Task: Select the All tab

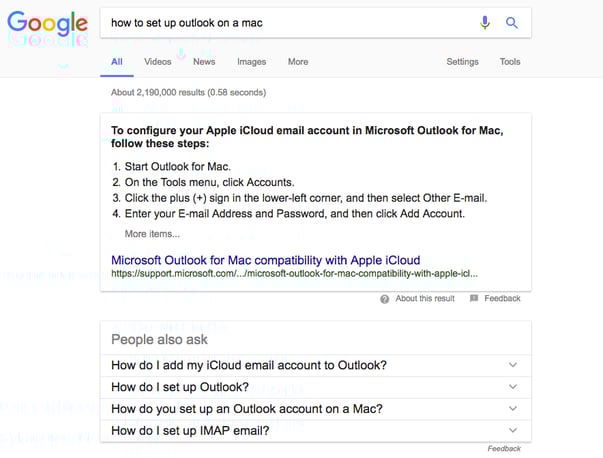Action: tap(117, 62)
